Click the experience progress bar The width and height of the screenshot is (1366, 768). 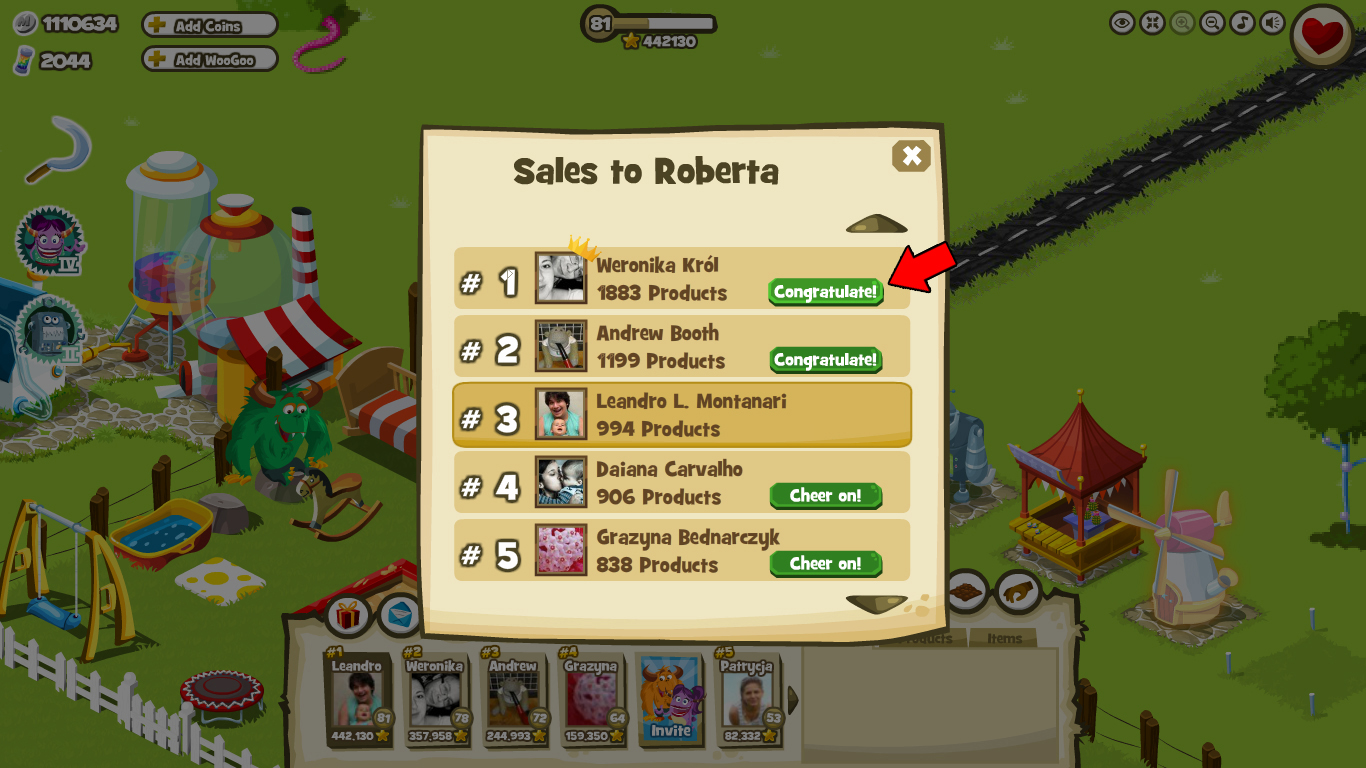coord(650,23)
